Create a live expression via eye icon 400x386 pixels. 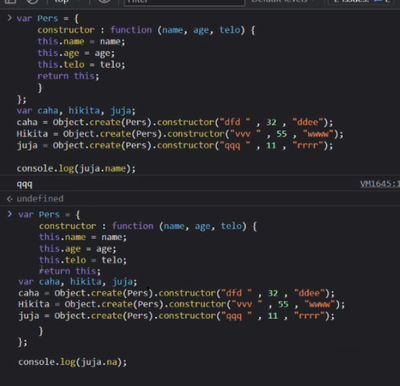tap(104, 1)
